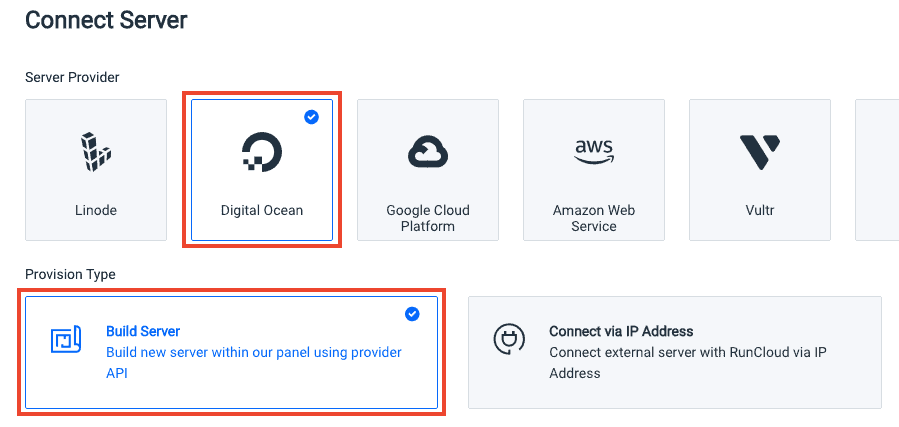Click the Linode logo icon
This screenshot has width=899, height=427.
95,151
